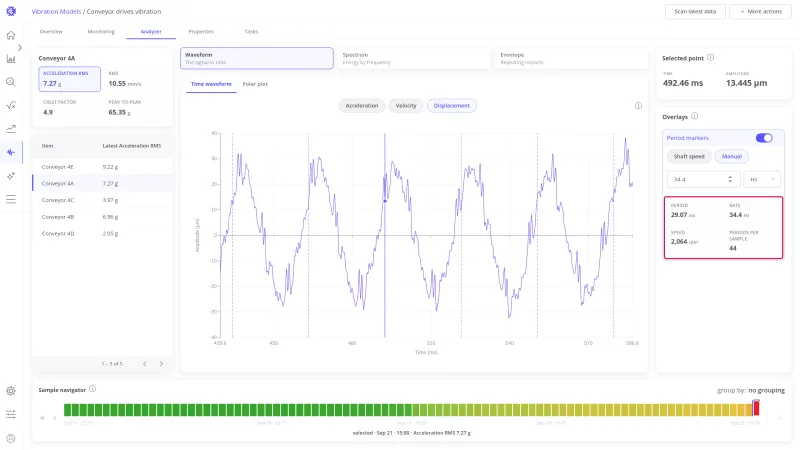
Task: Open the settings gear icon in sidebar
Action: [x=11, y=391]
